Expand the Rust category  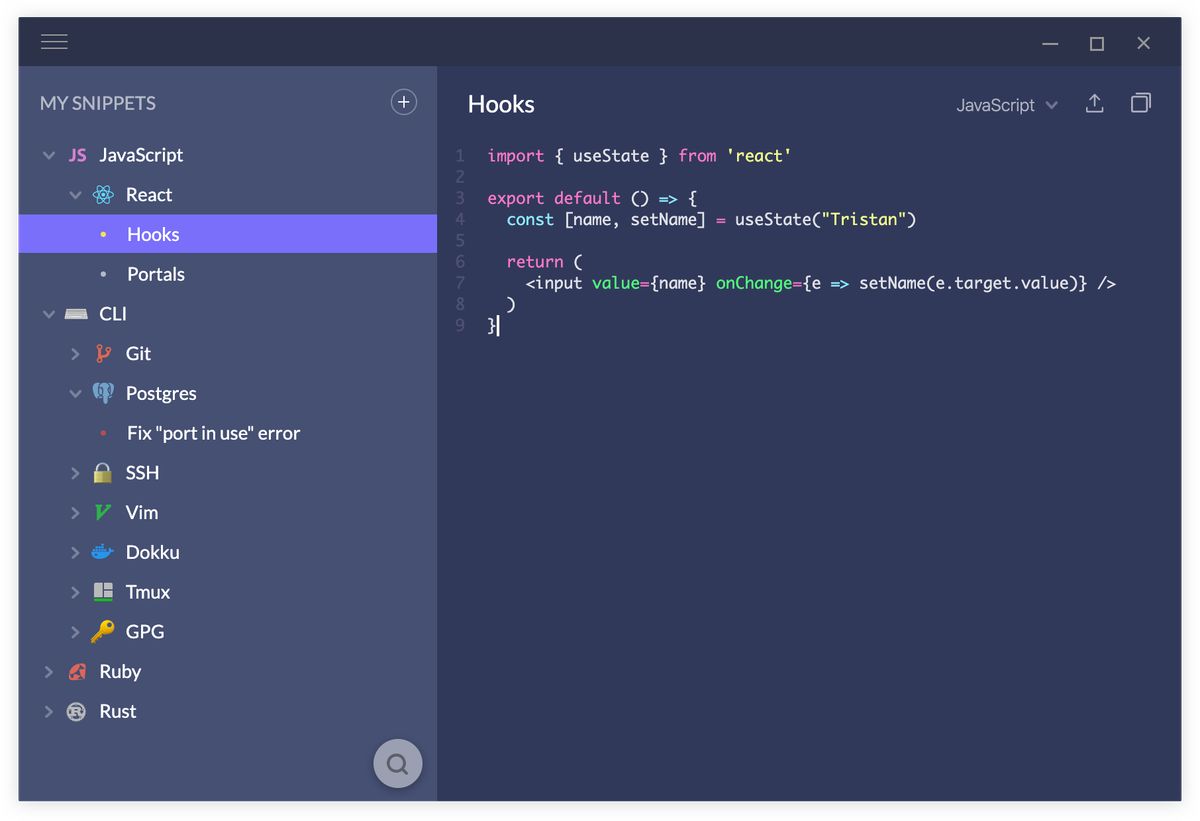tap(49, 711)
